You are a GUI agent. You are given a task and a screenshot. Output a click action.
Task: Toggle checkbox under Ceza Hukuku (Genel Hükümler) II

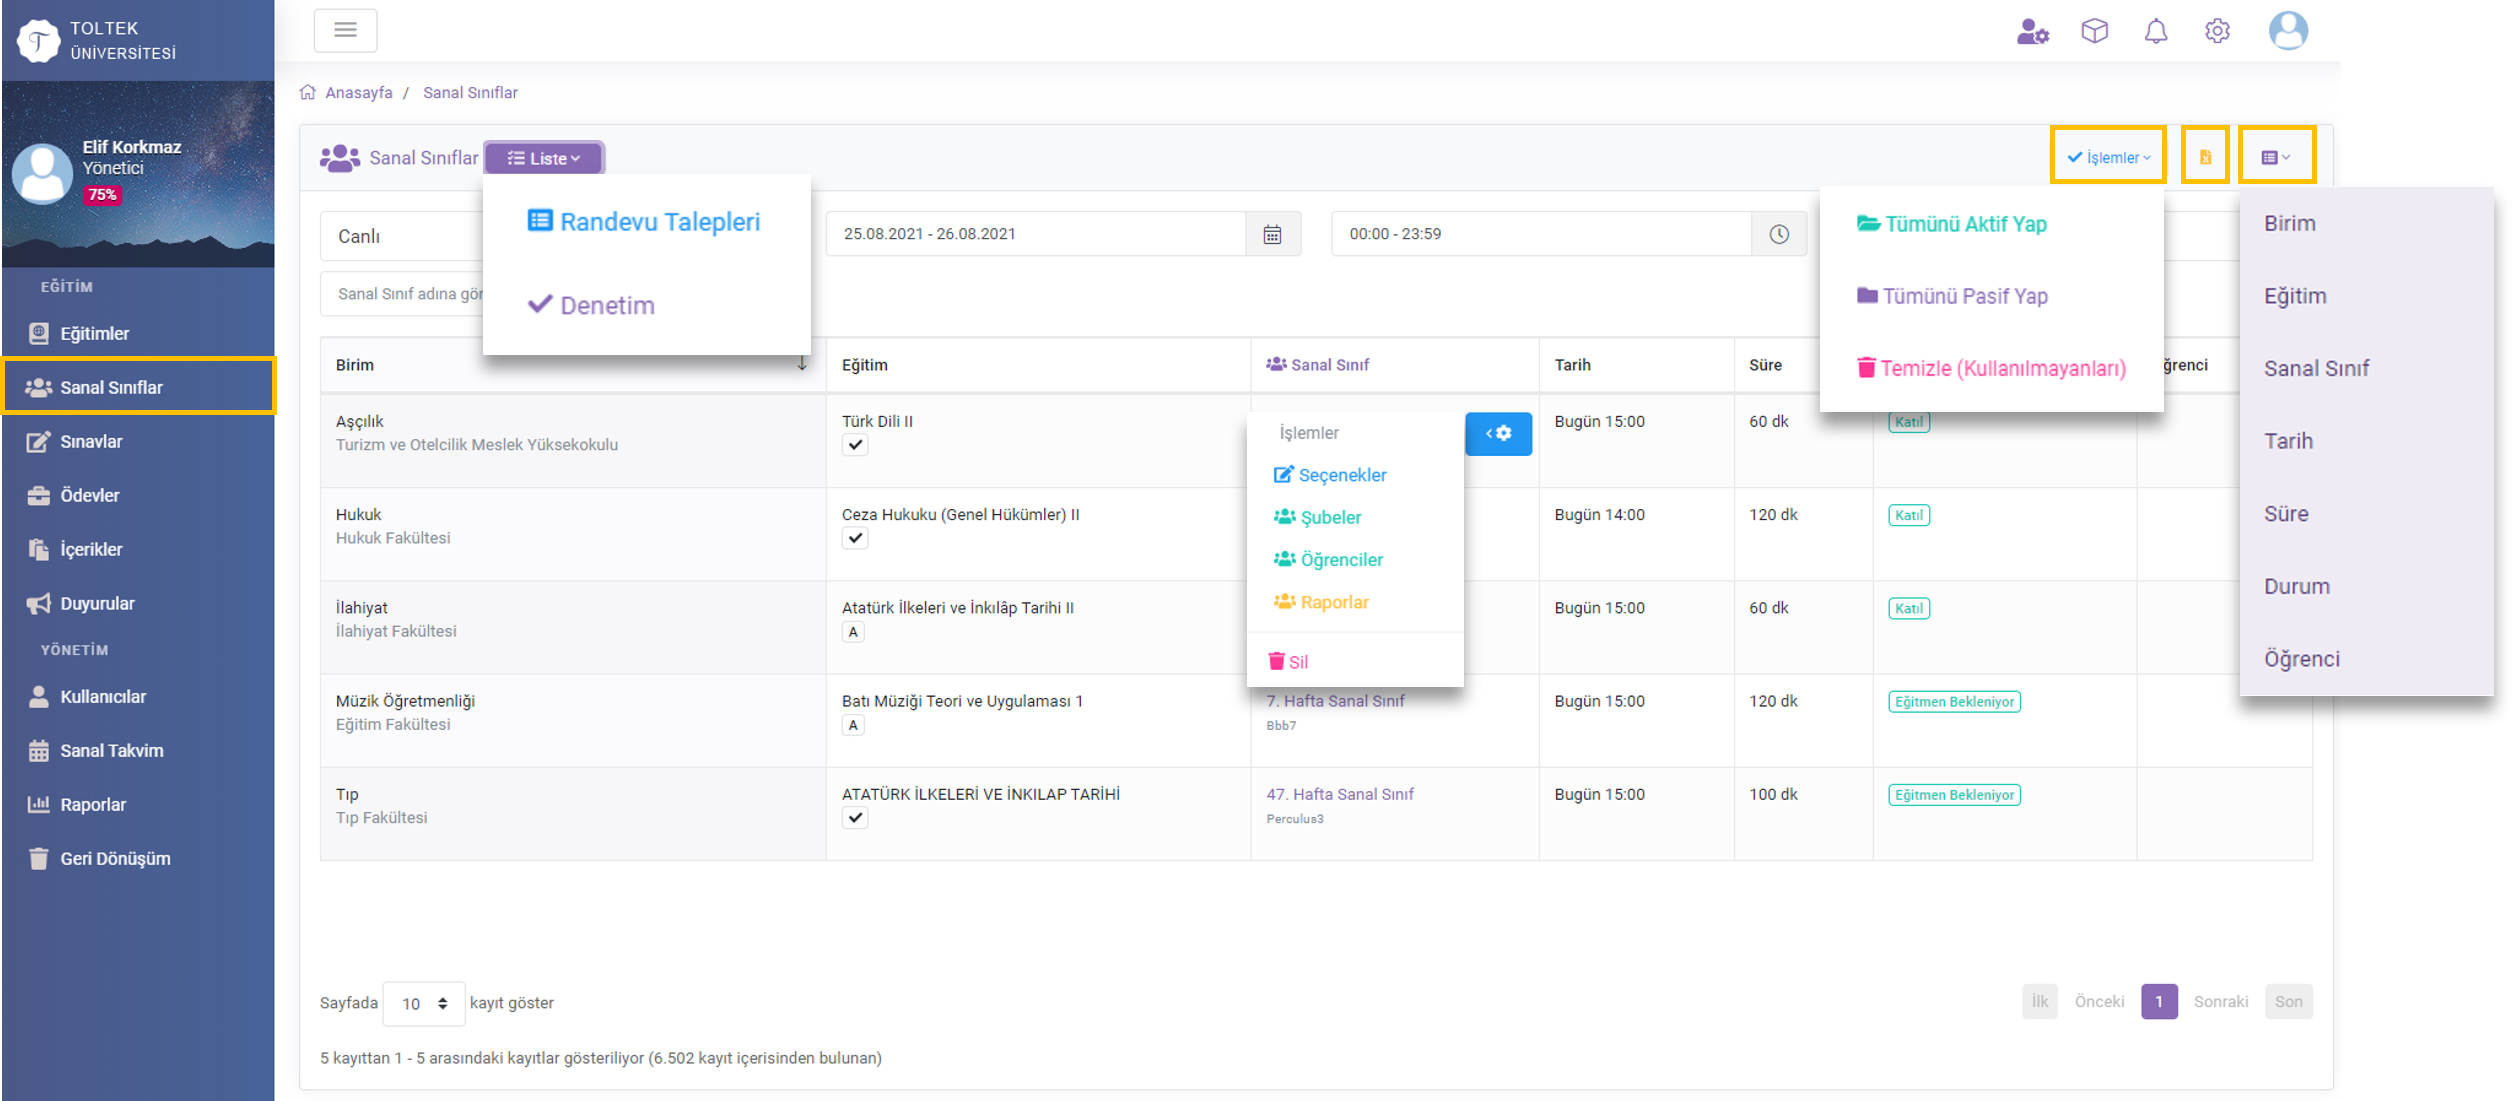click(x=854, y=538)
